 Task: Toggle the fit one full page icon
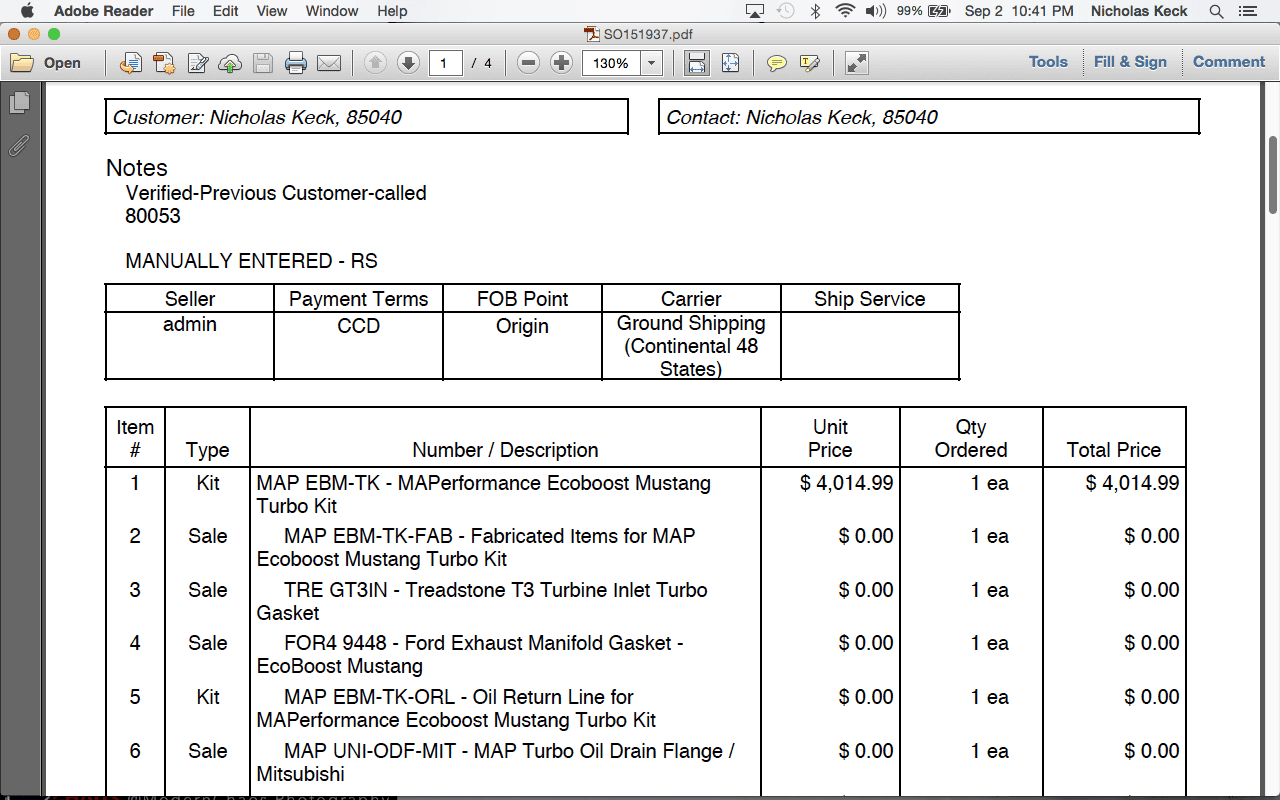tap(731, 63)
